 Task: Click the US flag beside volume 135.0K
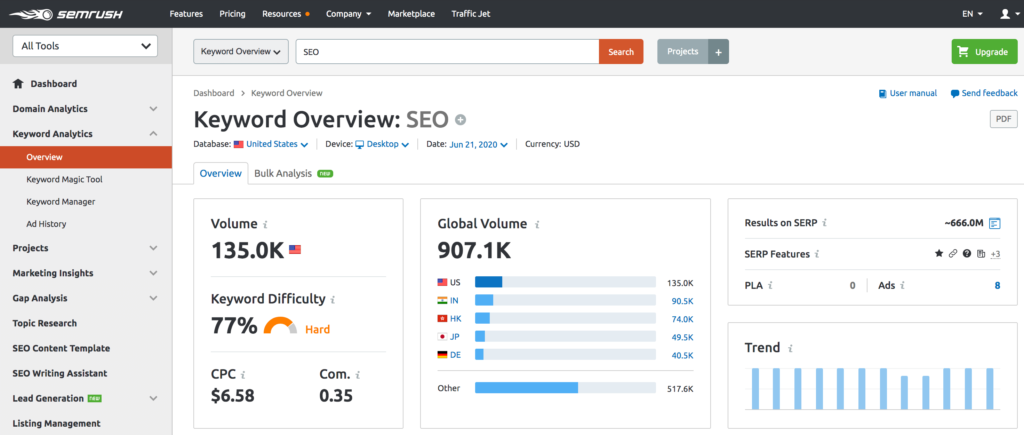295,250
